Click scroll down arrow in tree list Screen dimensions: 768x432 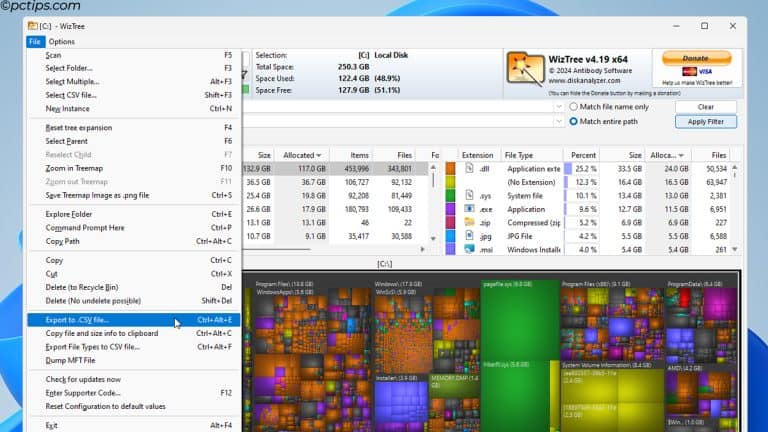tap(433, 239)
